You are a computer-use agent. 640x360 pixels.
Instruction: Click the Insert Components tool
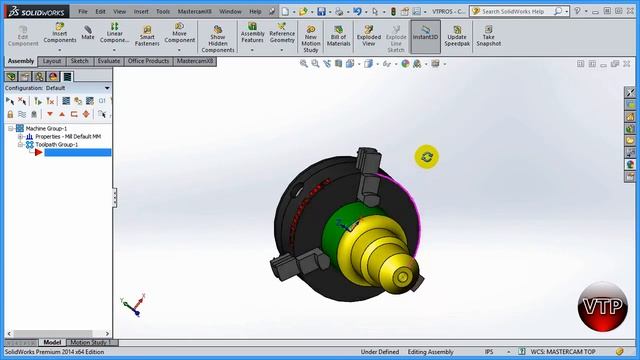[60, 33]
